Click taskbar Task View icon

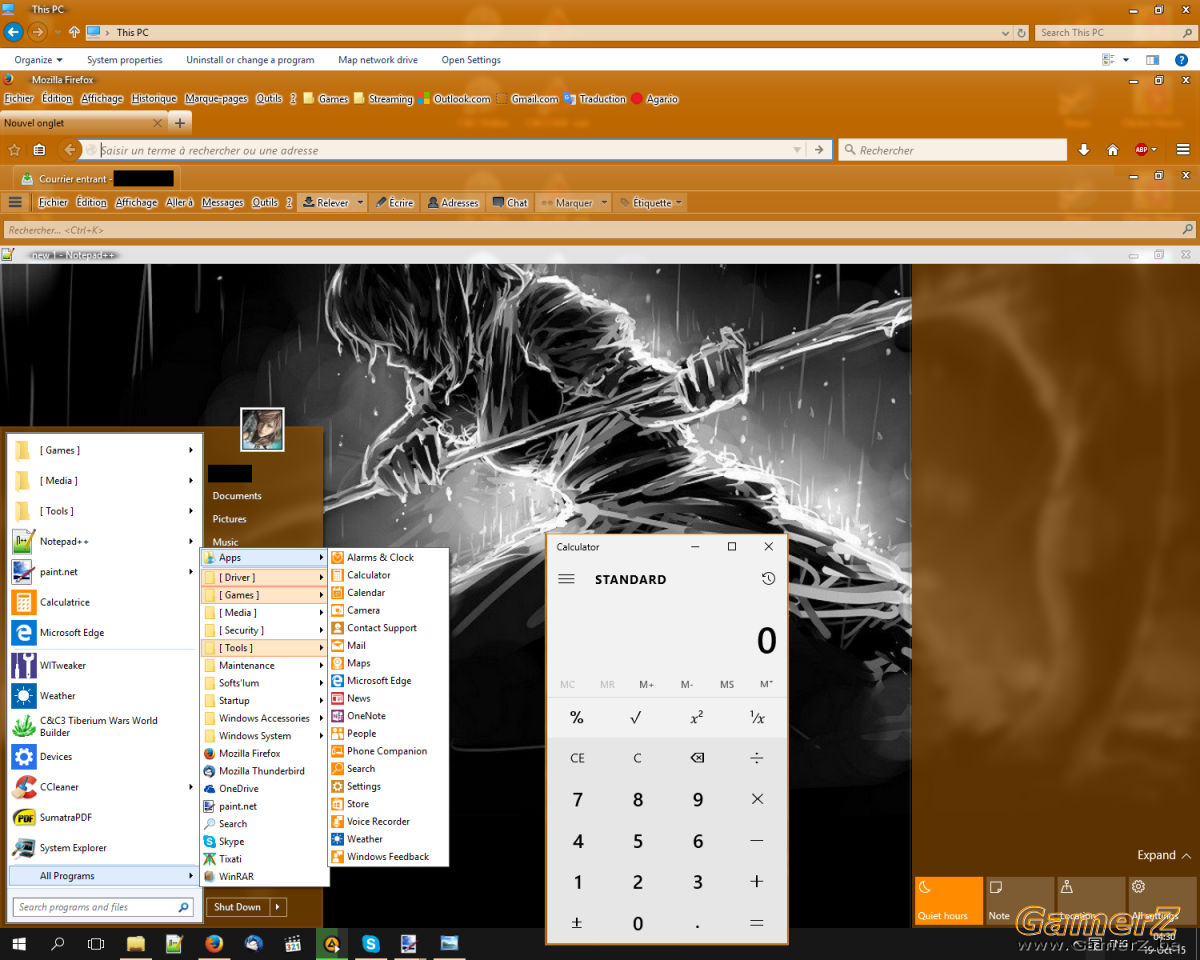click(x=96, y=943)
